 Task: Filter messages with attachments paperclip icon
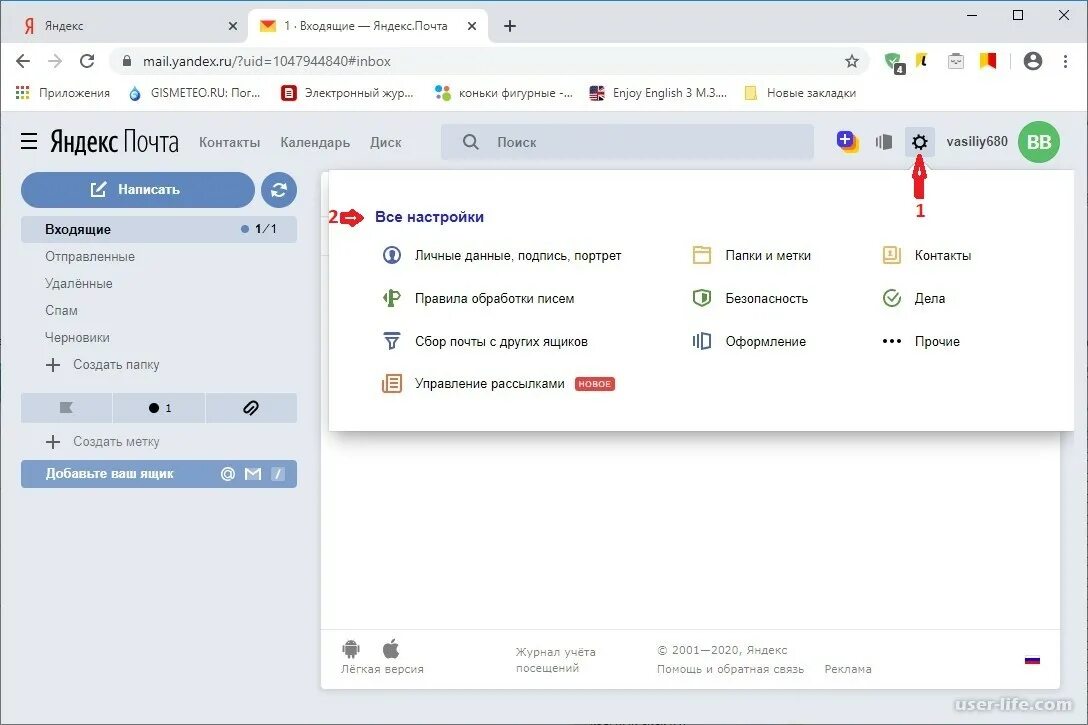click(251, 408)
